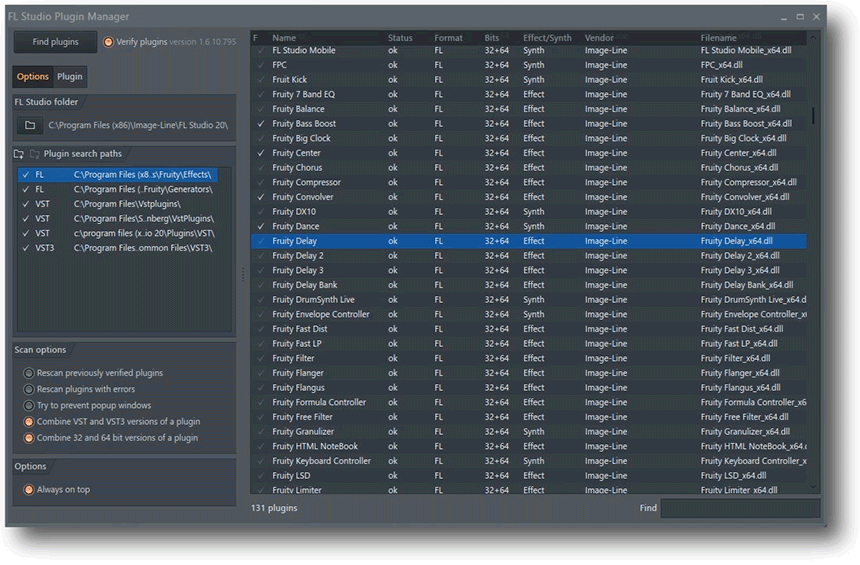
Task: Click the add plugin search path icon
Action: coord(19,154)
